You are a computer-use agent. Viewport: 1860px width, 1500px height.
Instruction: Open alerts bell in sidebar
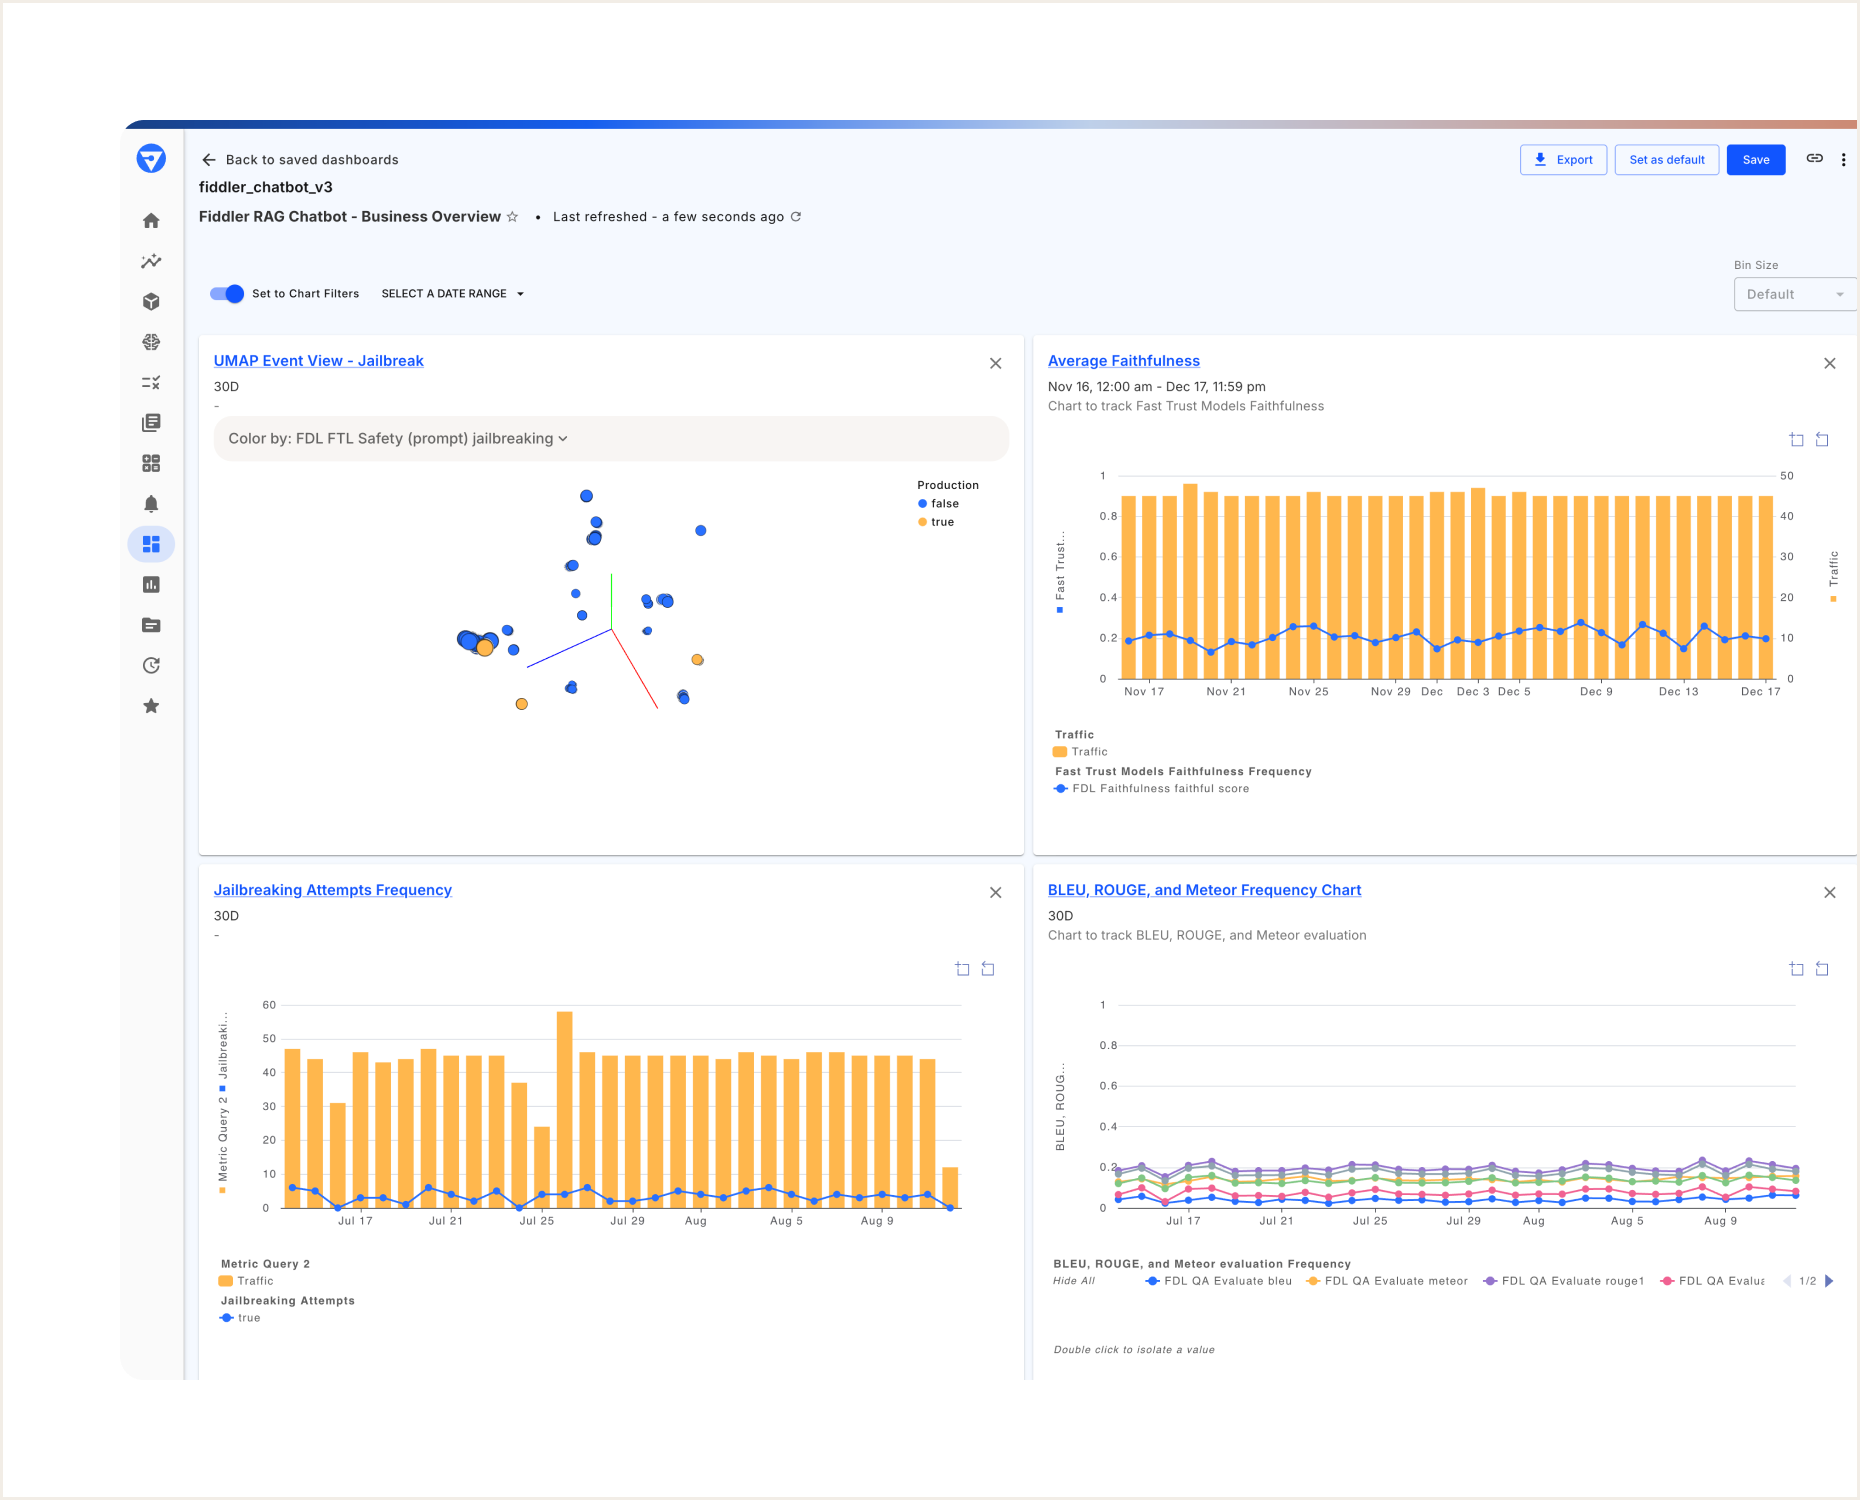click(151, 504)
